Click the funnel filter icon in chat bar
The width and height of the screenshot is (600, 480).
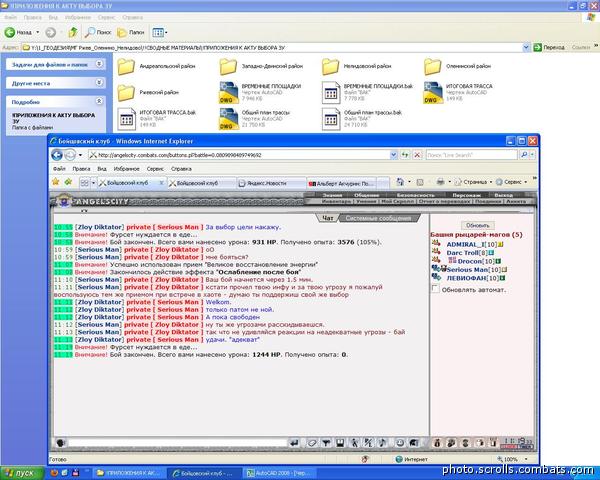[x=326, y=443]
